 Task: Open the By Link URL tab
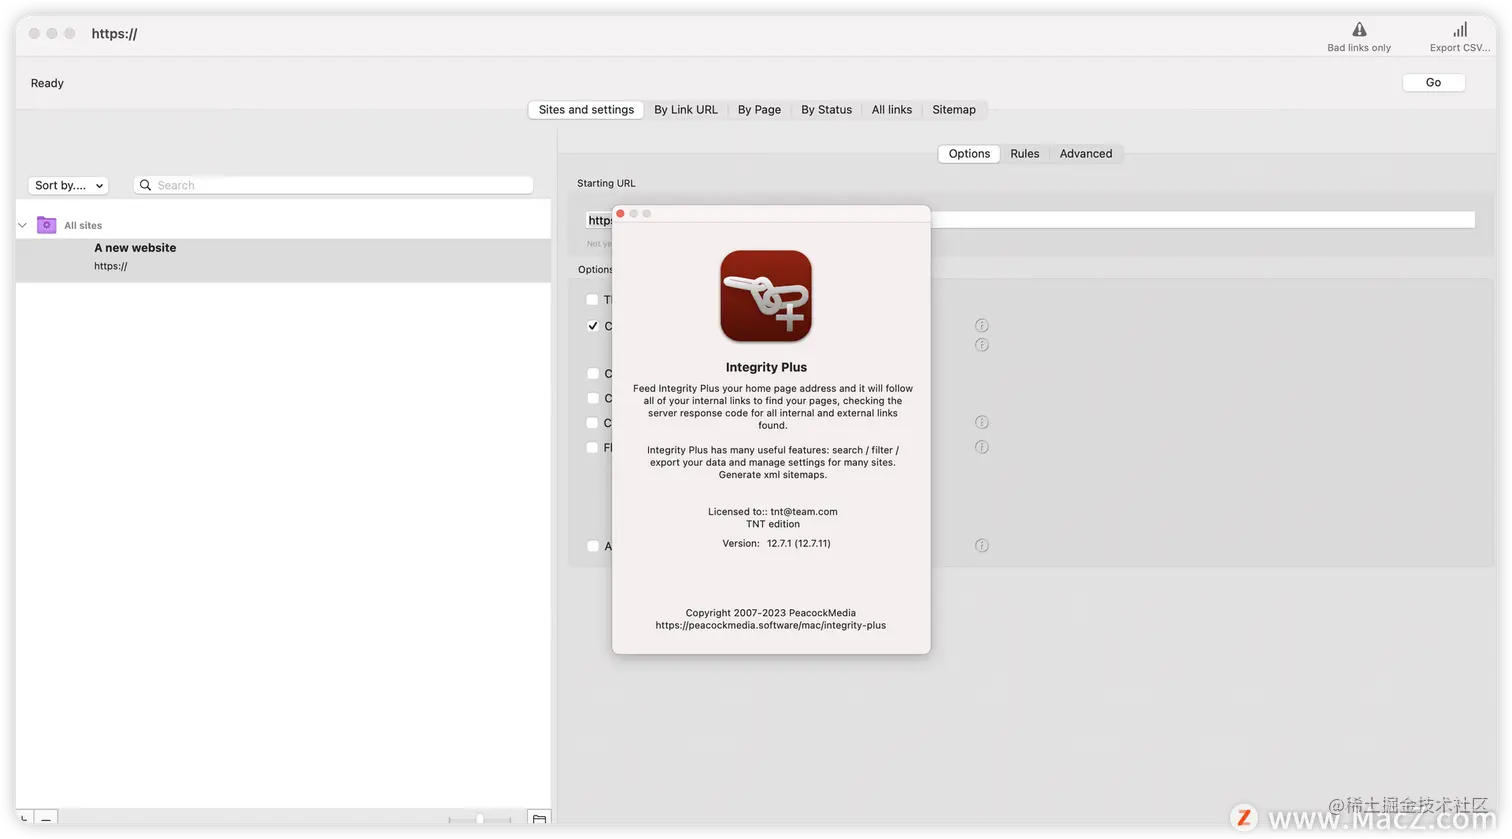tap(686, 110)
